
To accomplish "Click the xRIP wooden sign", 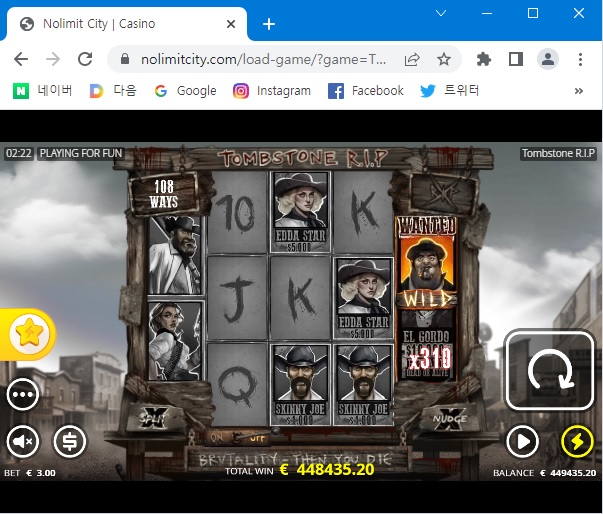I will 444,192.
